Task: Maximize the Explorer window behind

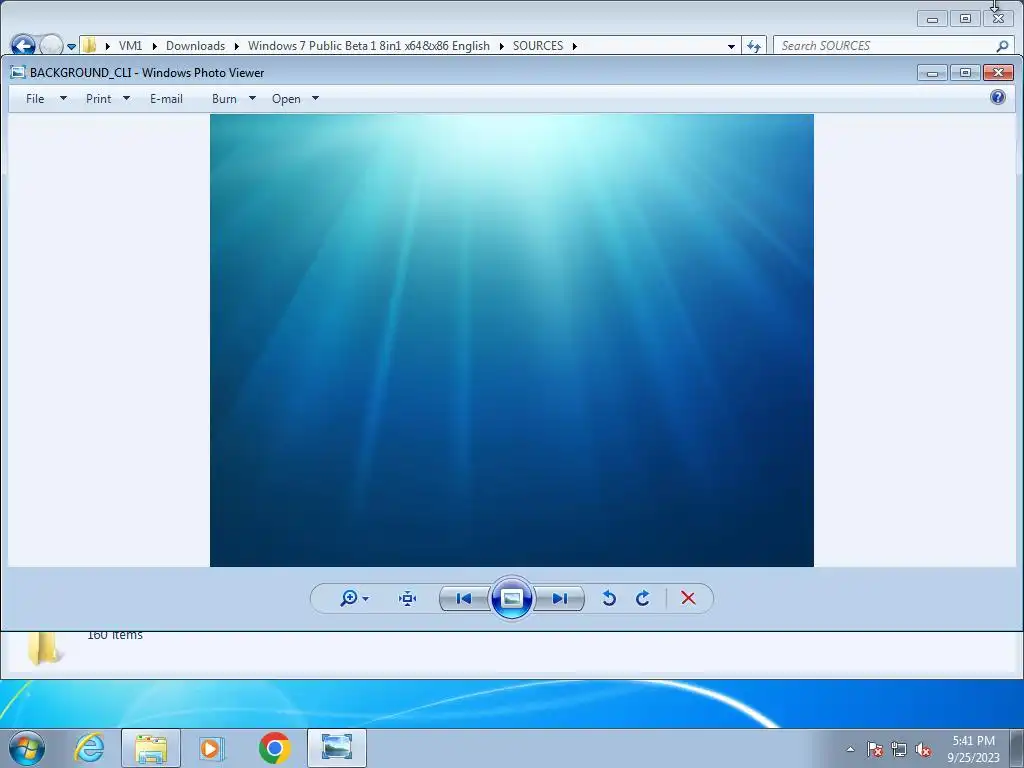Action: pos(965,18)
